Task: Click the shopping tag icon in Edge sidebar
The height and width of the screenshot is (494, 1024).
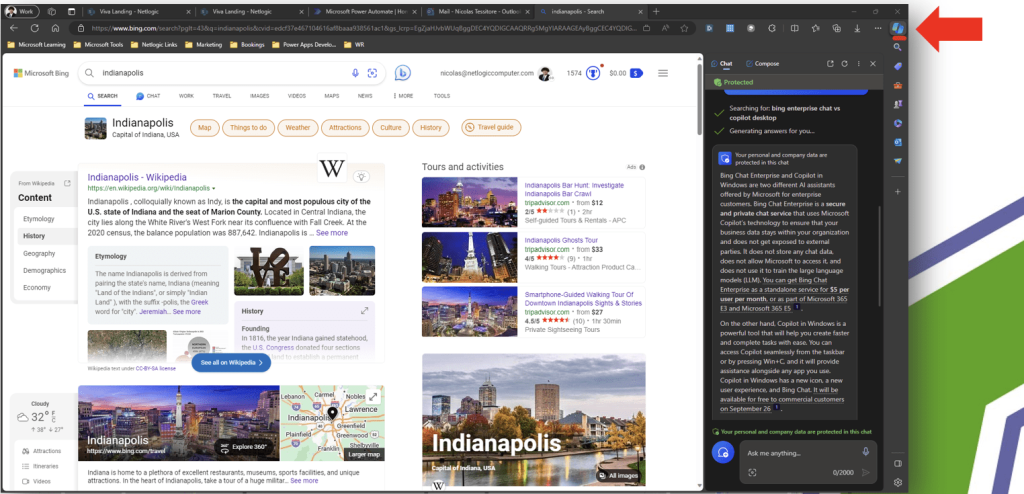Action: point(898,66)
